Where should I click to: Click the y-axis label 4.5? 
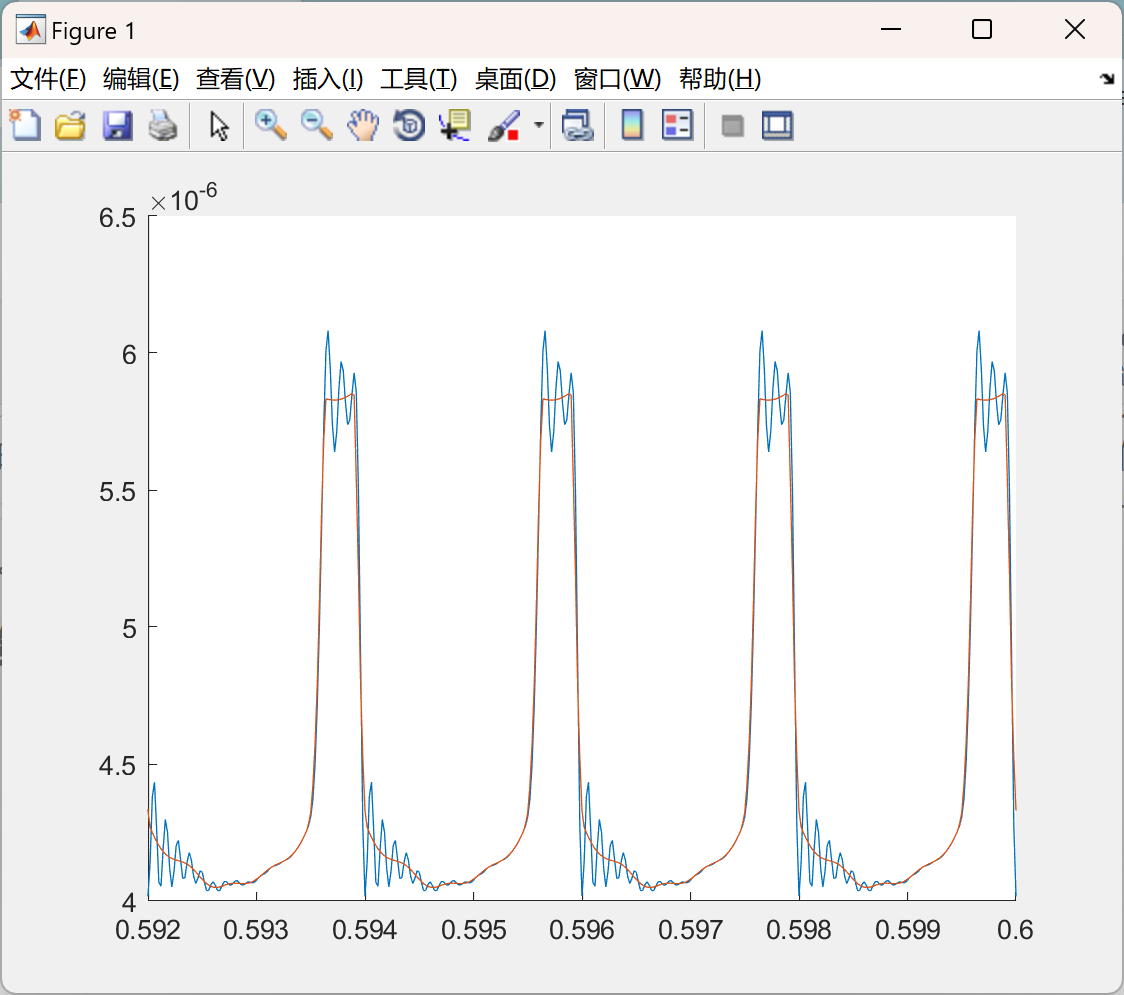[118, 766]
